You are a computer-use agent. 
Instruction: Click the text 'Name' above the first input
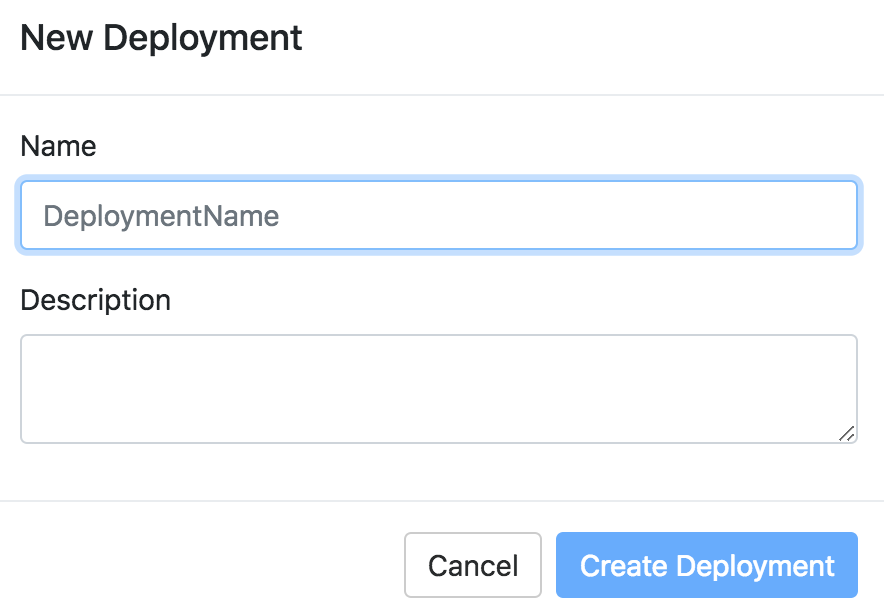[x=58, y=146]
